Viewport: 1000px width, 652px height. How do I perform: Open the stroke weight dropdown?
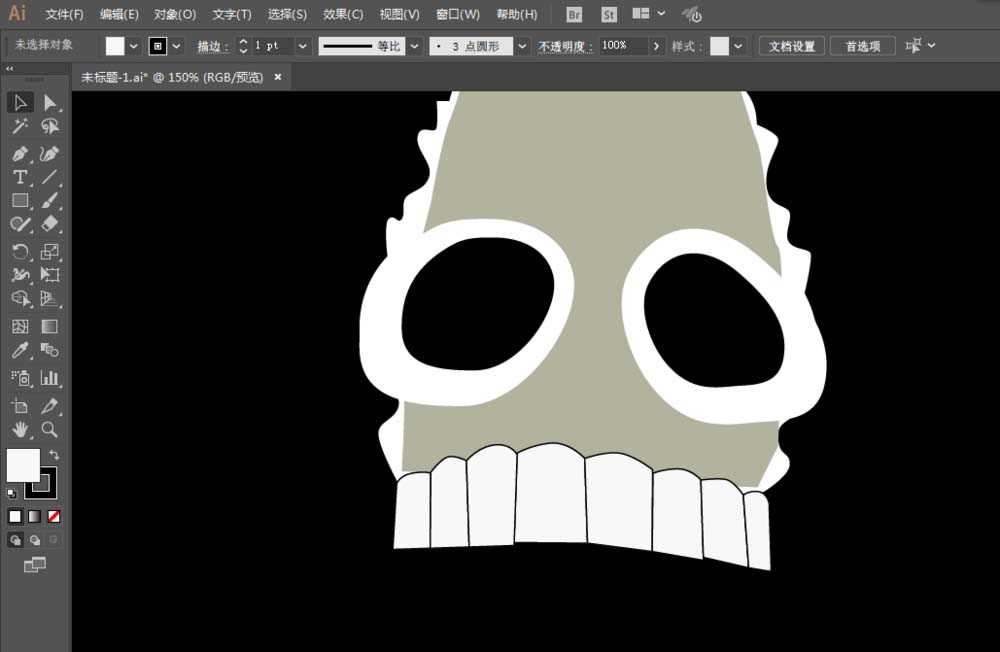coord(302,46)
